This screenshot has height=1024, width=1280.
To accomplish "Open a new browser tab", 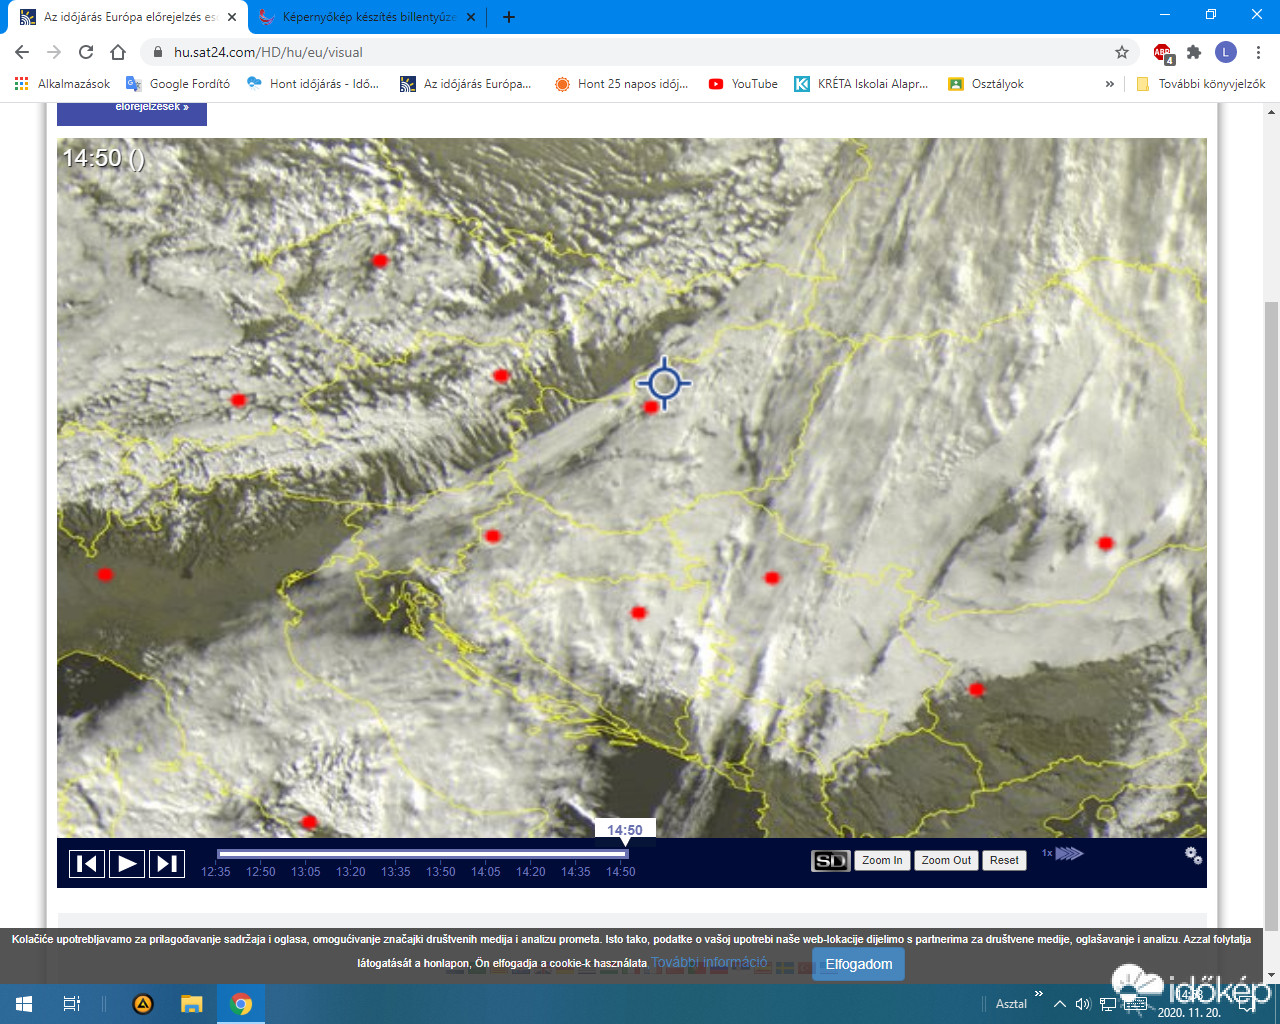I will pyautogui.click(x=509, y=17).
